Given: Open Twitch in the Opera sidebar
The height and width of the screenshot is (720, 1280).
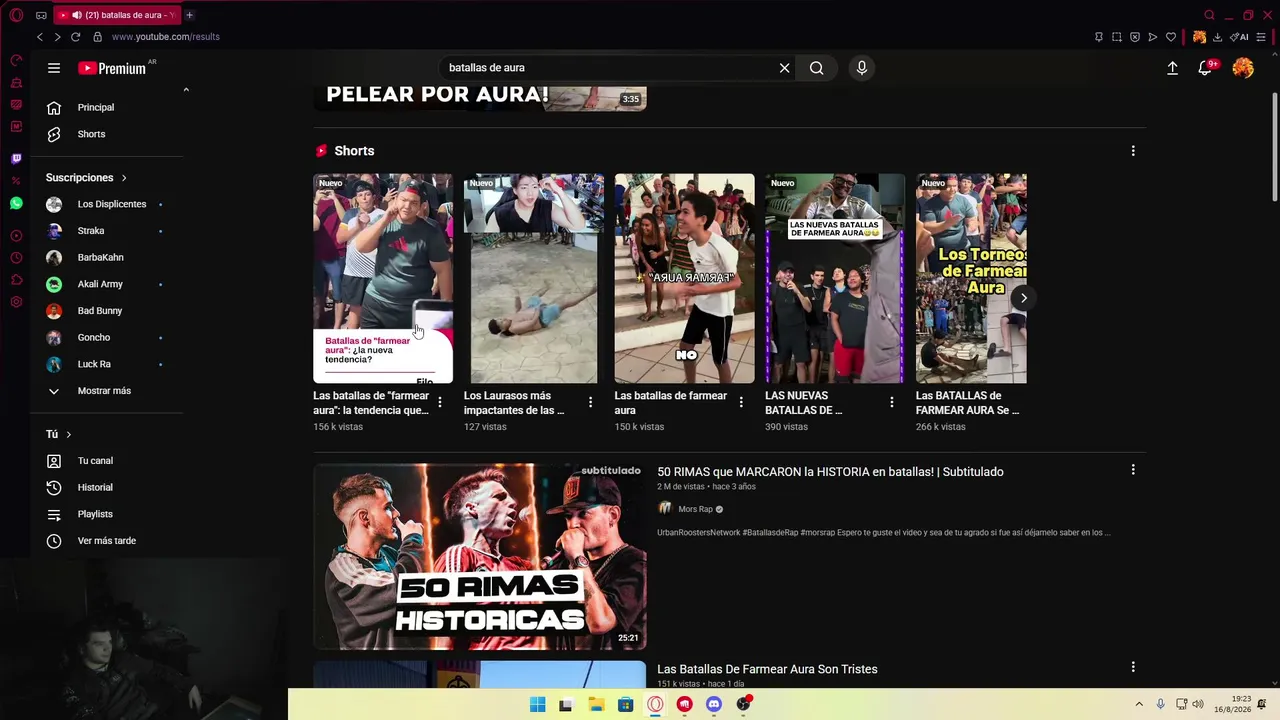Looking at the screenshot, I should coord(16,158).
